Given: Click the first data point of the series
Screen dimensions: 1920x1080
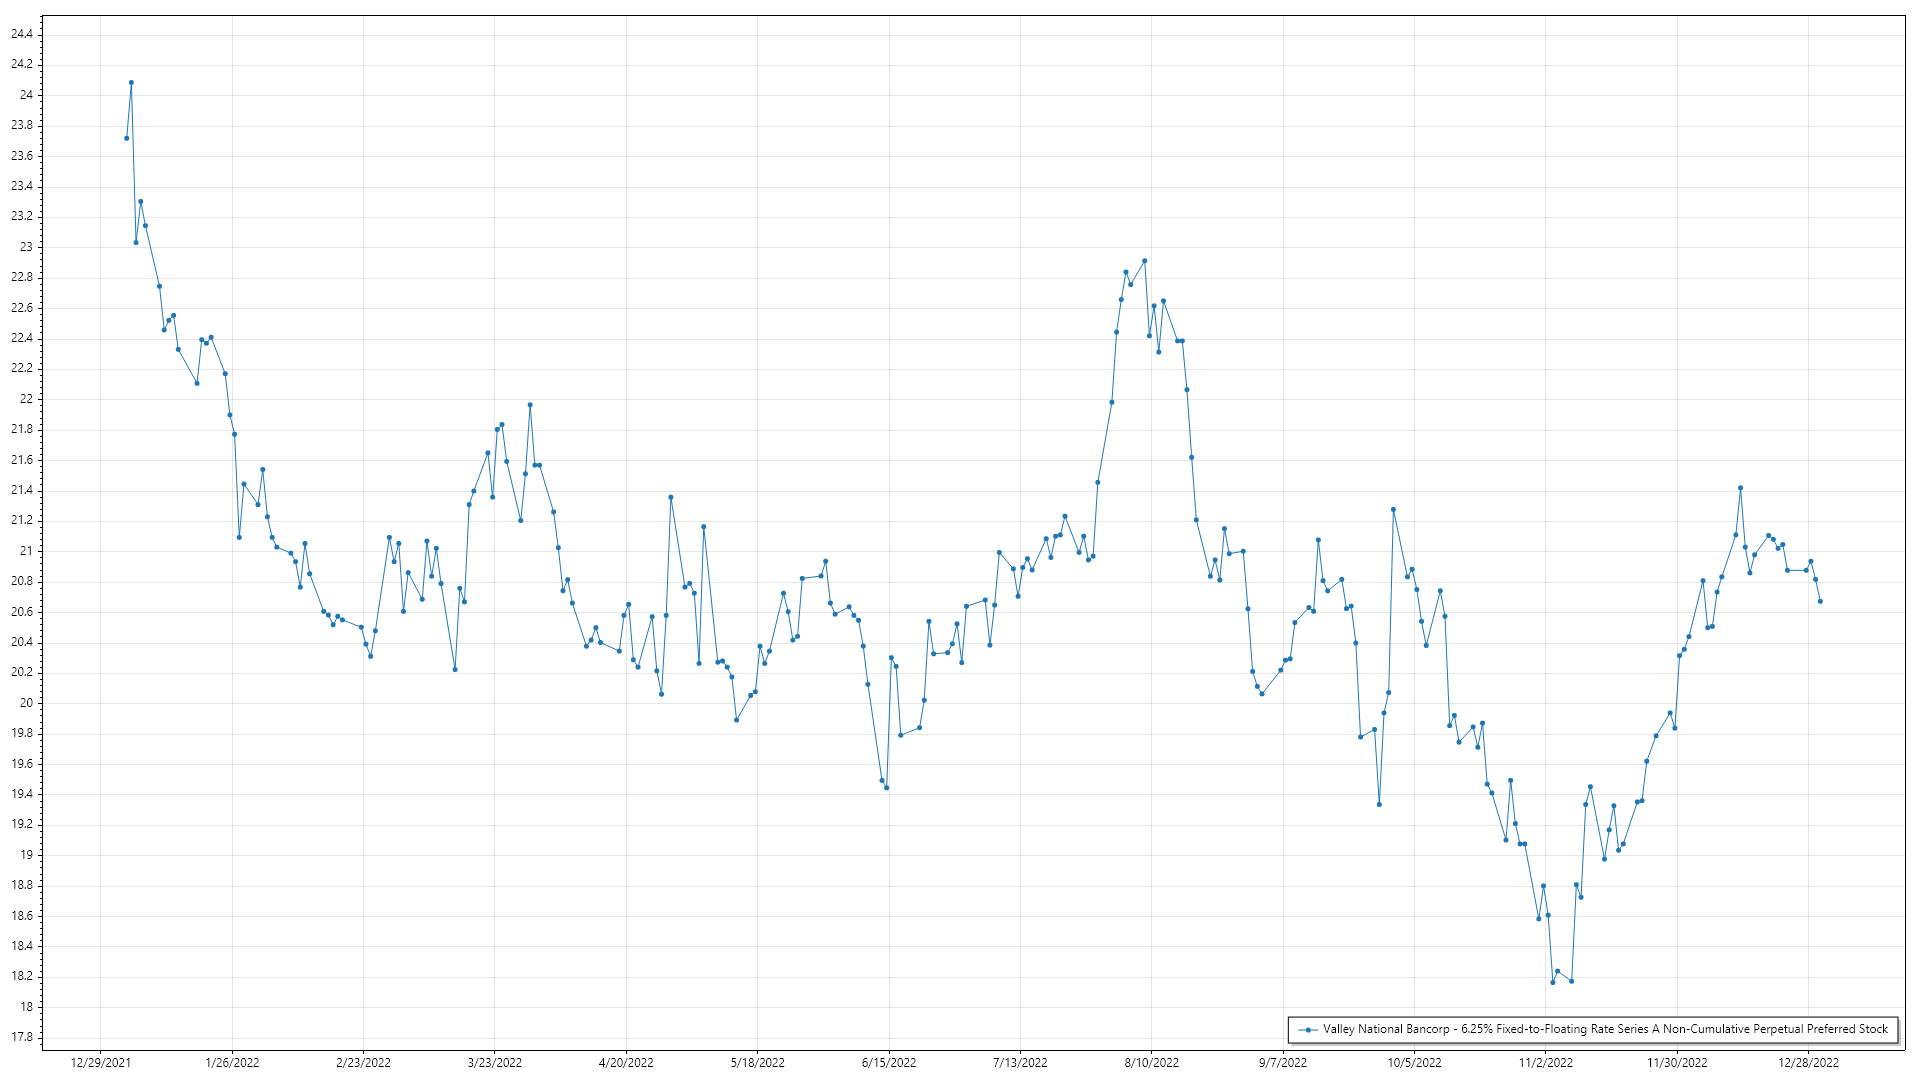Looking at the screenshot, I should pos(126,138).
